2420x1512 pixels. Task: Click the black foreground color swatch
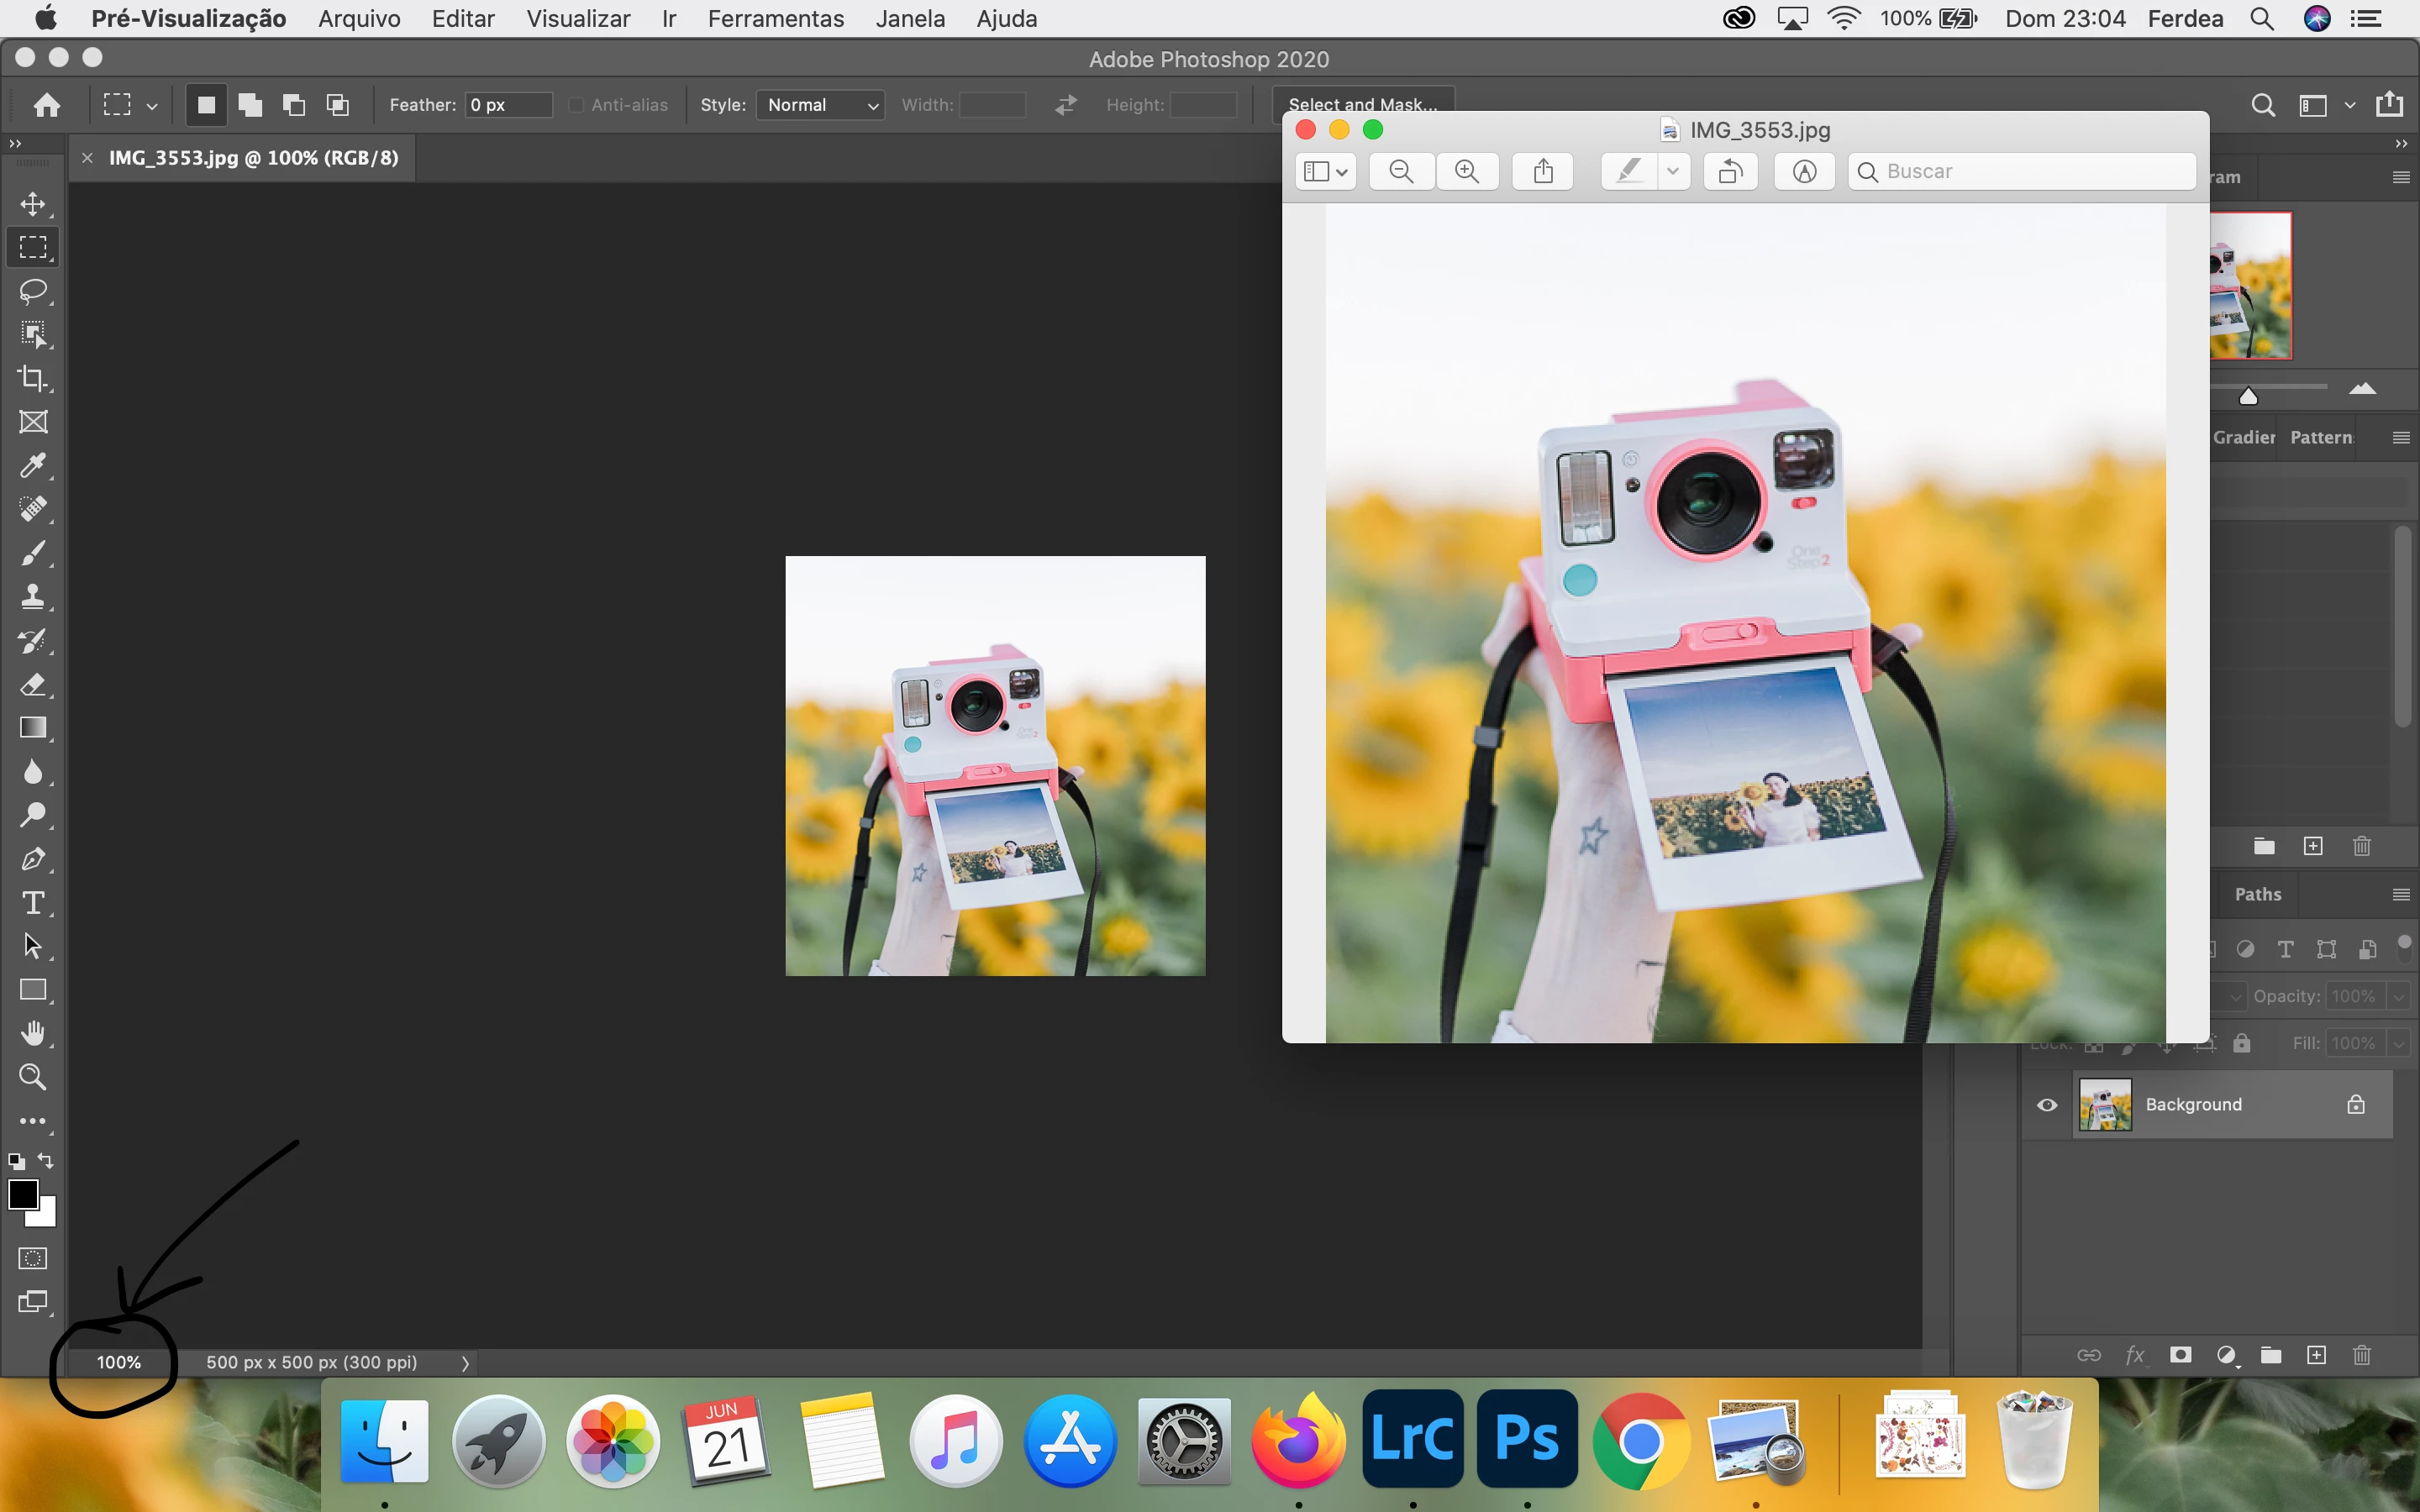tap(22, 1194)
